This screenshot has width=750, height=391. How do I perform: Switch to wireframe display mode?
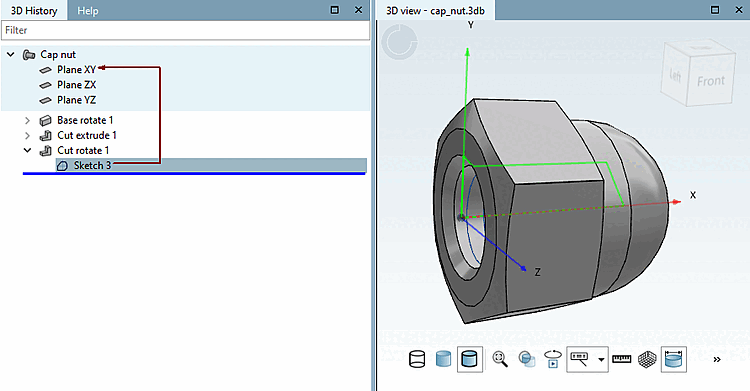coord(417,359)
